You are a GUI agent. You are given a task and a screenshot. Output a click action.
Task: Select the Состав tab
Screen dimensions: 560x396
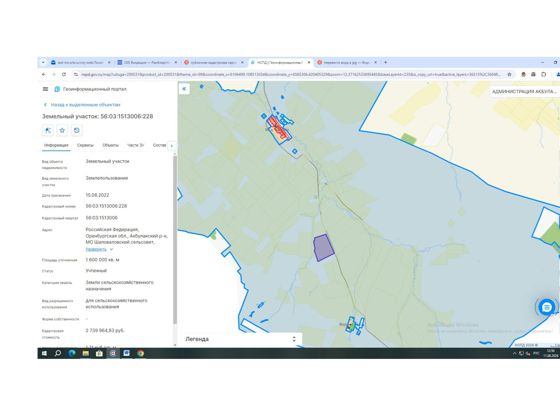coord(159,145)
